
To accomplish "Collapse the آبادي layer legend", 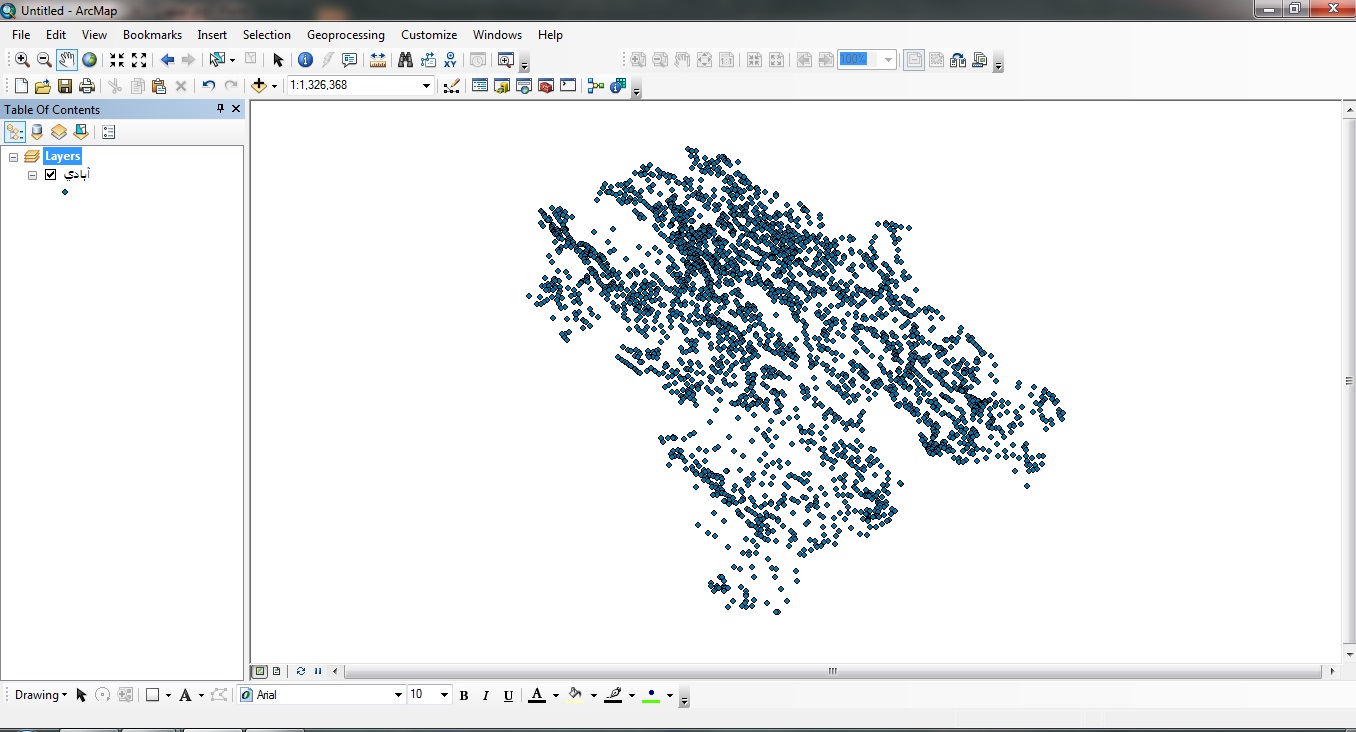I will point(32,175).
